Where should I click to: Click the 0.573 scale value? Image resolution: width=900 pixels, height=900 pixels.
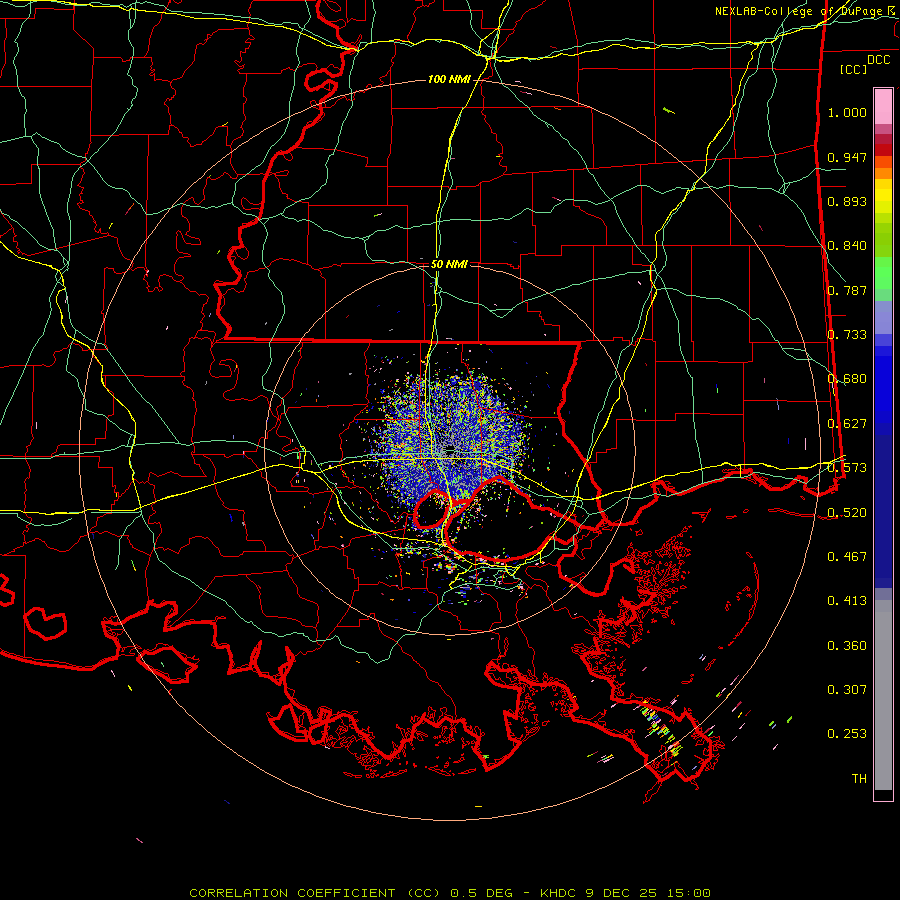click(847, 468)
